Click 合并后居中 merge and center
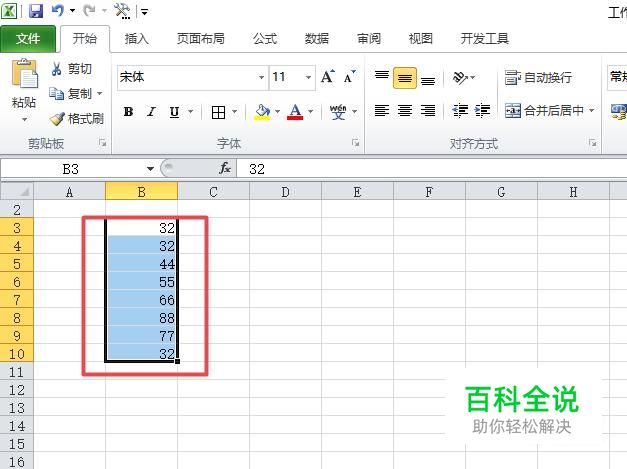The image size is (627, 469). 545,110
